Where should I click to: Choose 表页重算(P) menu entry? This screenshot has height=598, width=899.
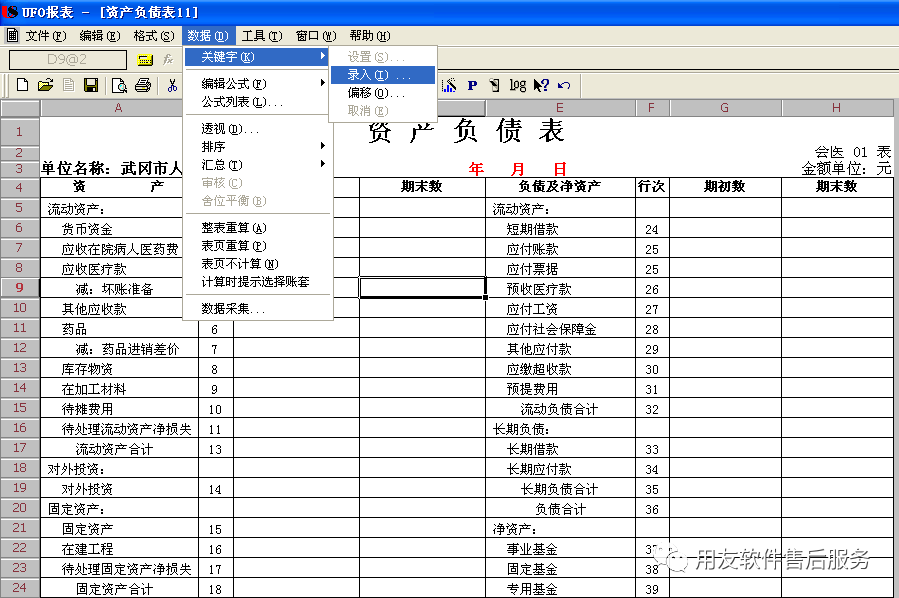coord(257,245)
